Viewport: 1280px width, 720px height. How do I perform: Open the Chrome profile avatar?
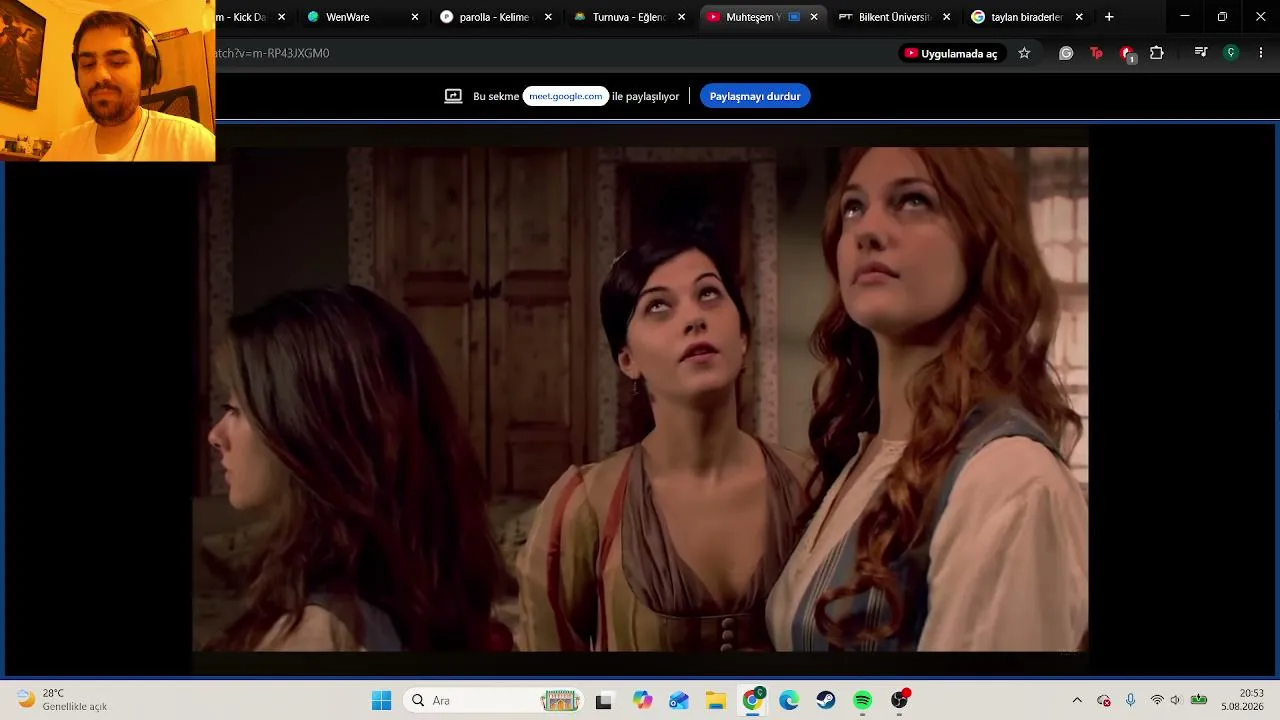tap(1231, 53)
